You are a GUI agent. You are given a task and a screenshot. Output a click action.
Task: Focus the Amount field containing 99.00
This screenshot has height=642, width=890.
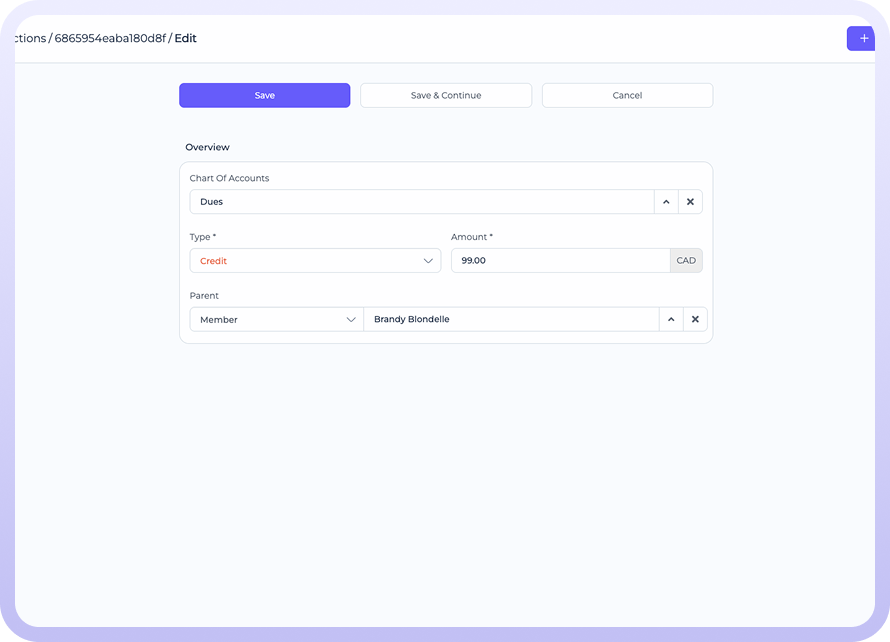(x=560, y=261)
